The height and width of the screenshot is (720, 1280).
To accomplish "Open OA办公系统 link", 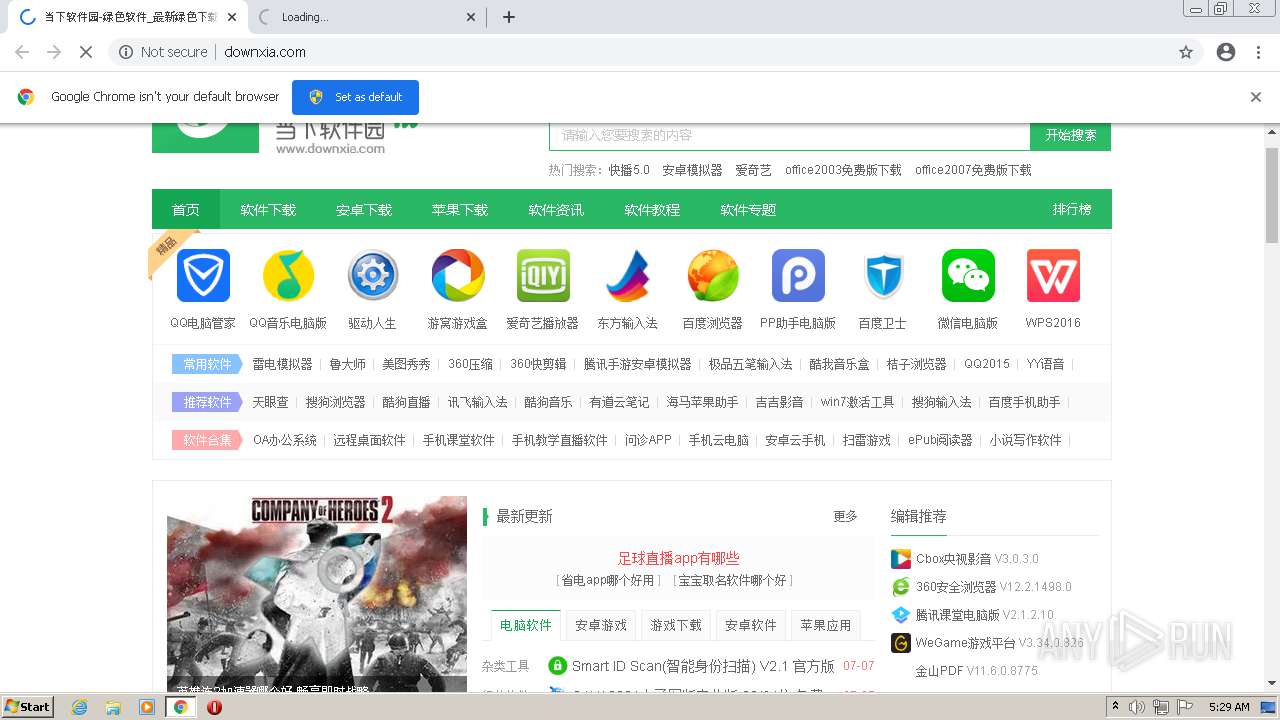I will (285, 440).
